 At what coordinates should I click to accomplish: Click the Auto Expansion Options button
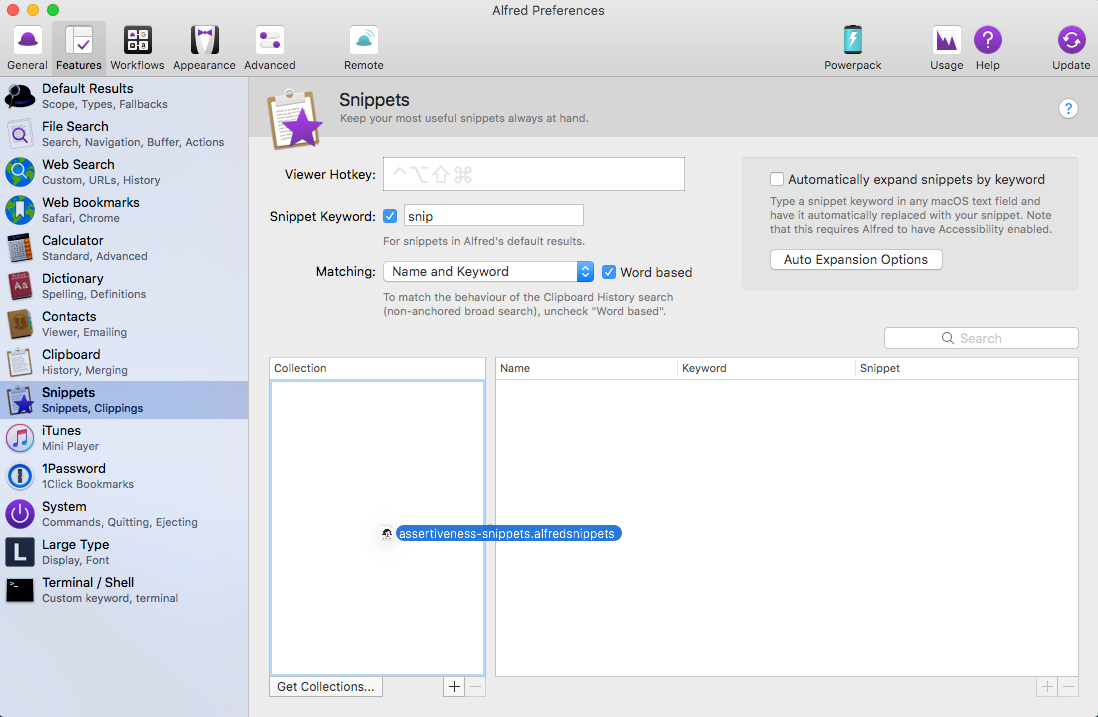click(x=856, y=259)
